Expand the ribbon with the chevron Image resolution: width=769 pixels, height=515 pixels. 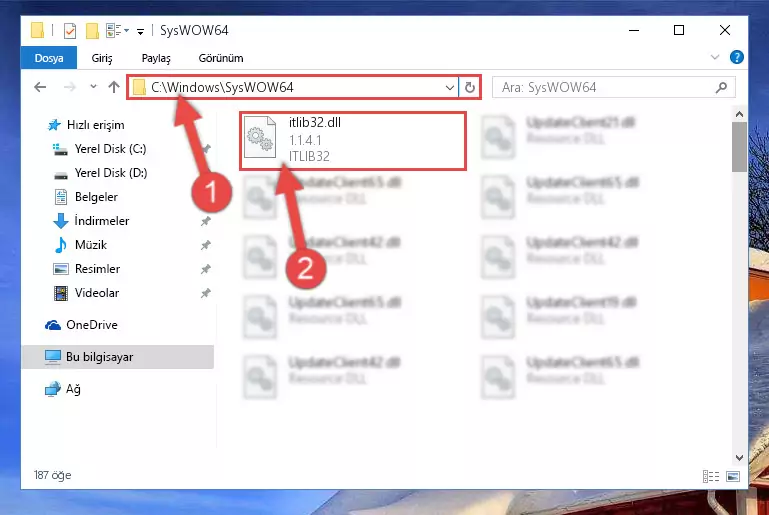pyautogui.click(x=715, y=57)
